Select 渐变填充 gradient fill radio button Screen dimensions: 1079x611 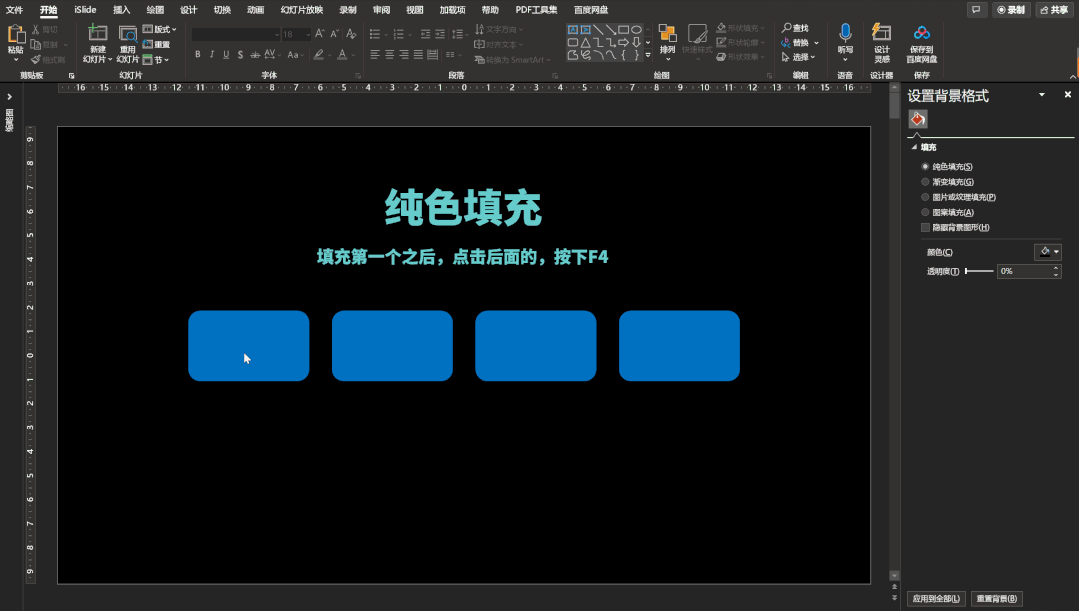point(925,182)
